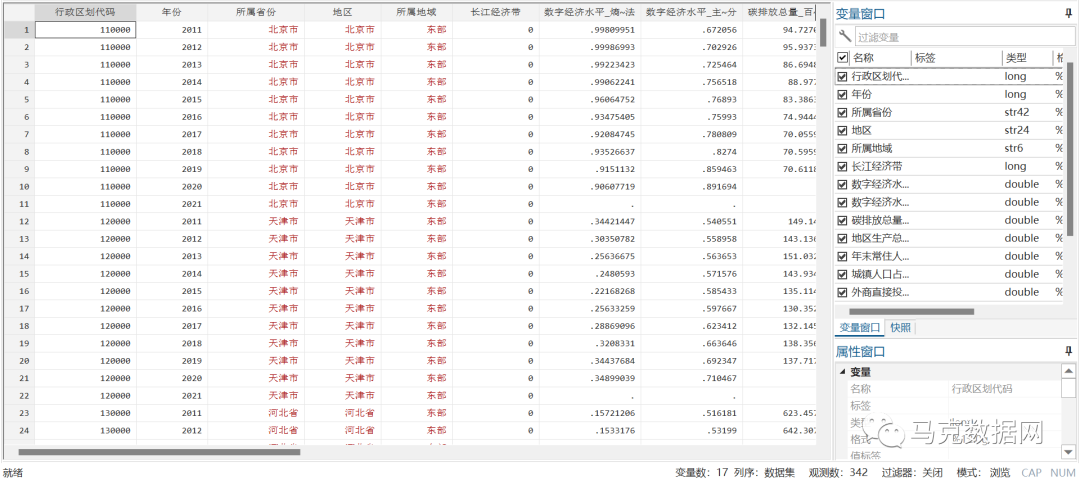Click the 观测数: 342 status bar entry
1080x480 pixels.
pyautogui.click(x=838, y=472)
